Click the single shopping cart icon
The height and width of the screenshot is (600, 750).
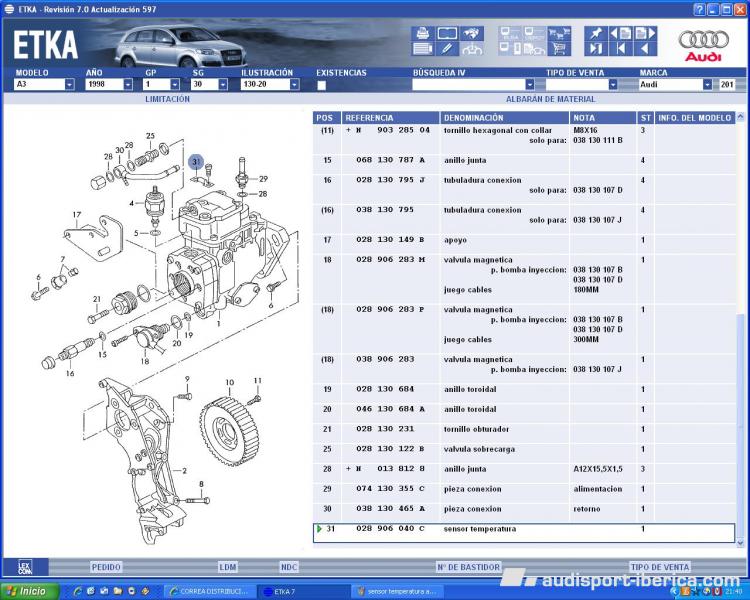[x=559, y=48]
